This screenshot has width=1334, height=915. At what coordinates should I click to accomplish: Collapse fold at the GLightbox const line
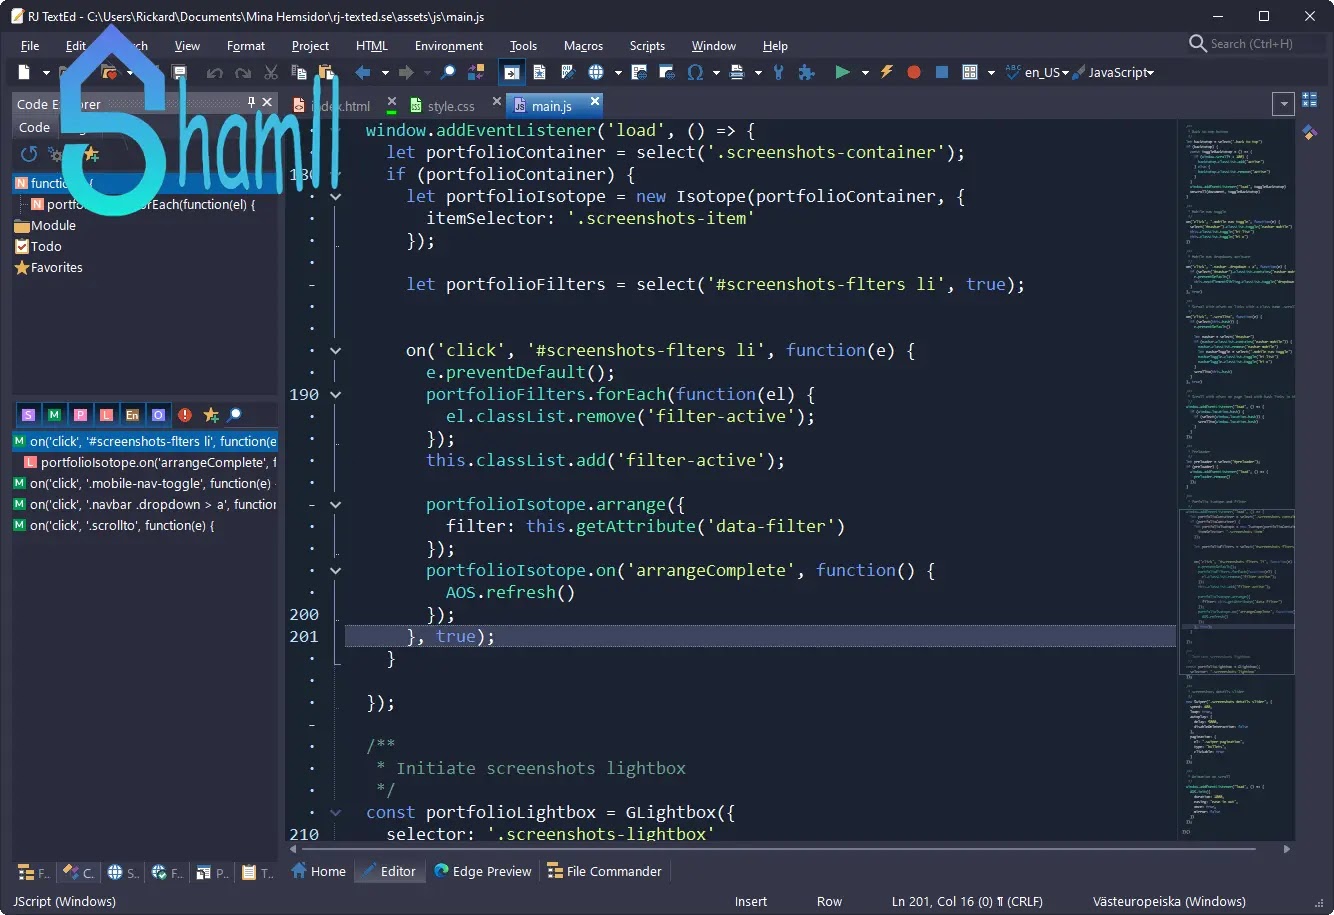coord(335,813)
